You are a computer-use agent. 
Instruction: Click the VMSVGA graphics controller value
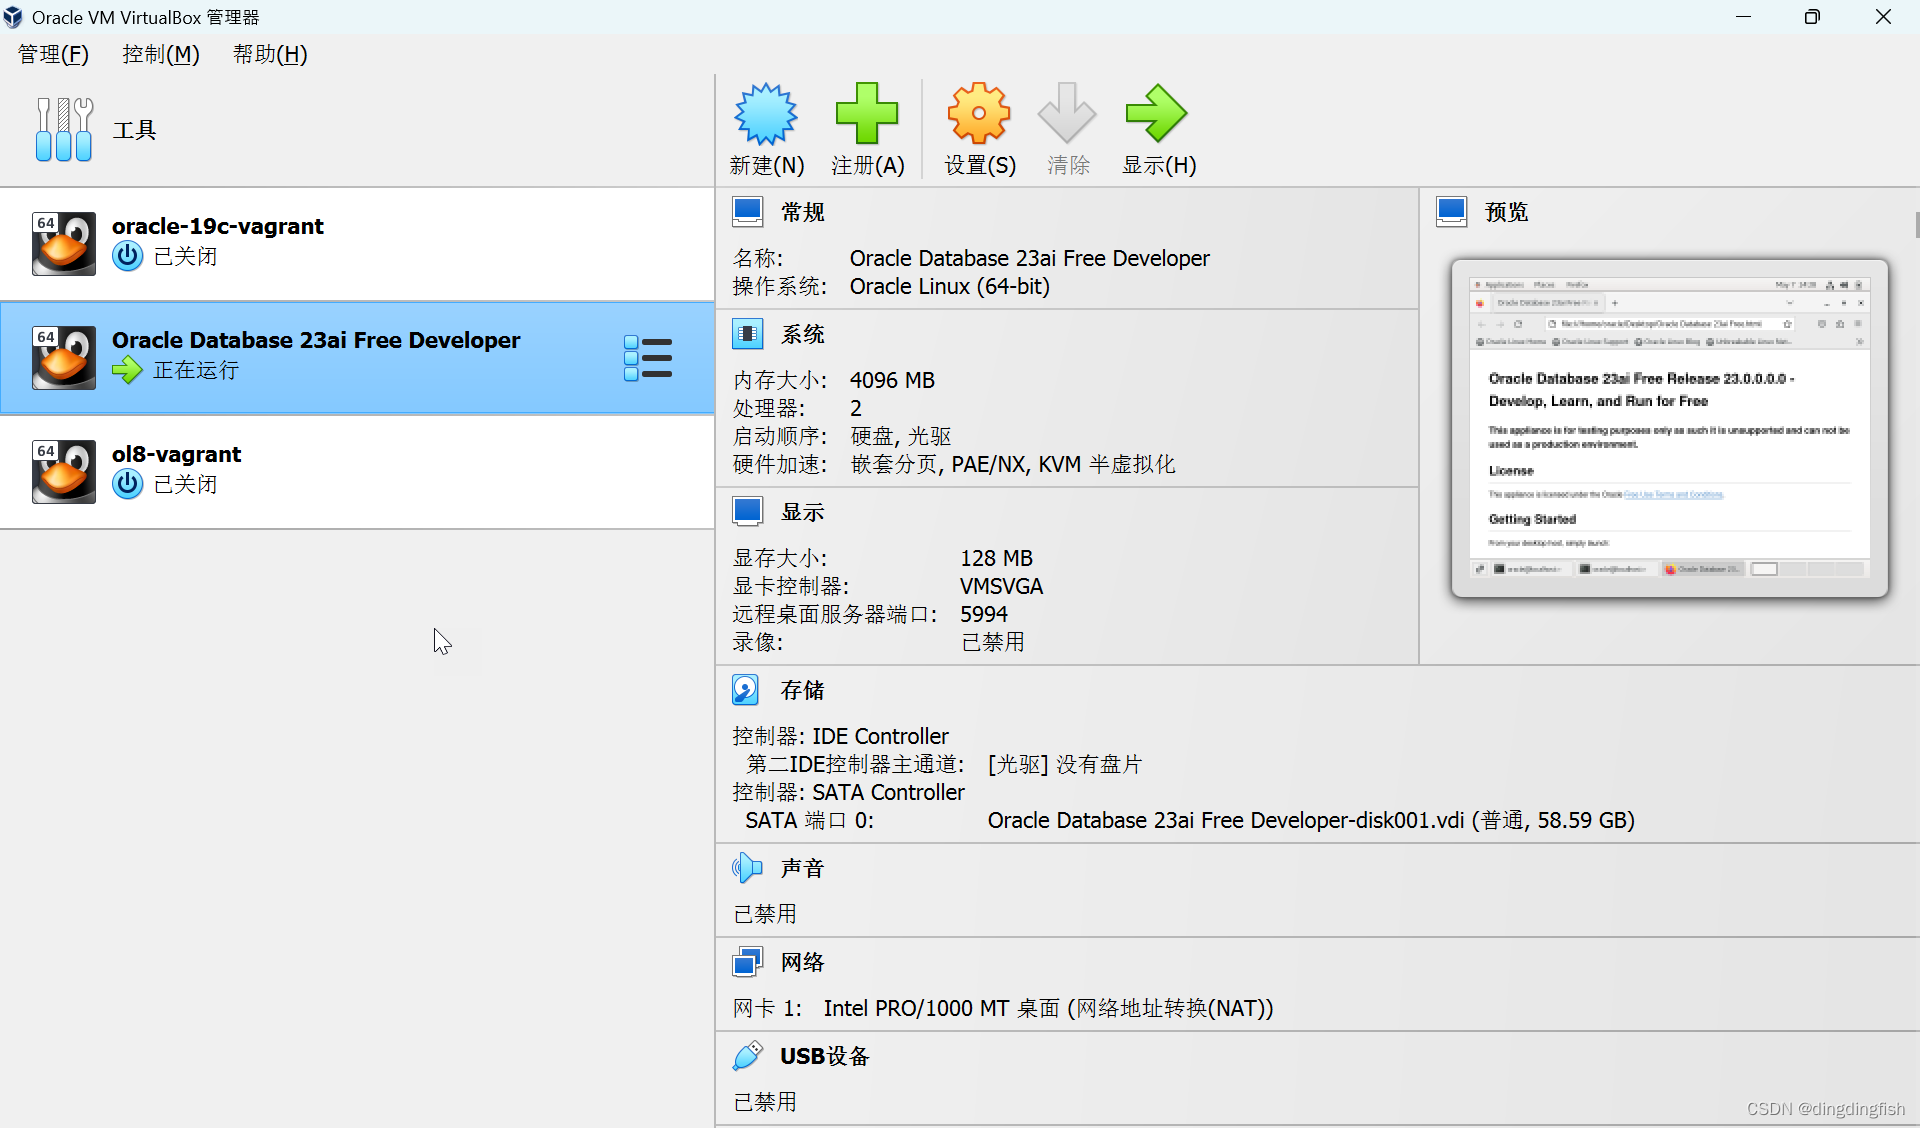point(1001,586)
